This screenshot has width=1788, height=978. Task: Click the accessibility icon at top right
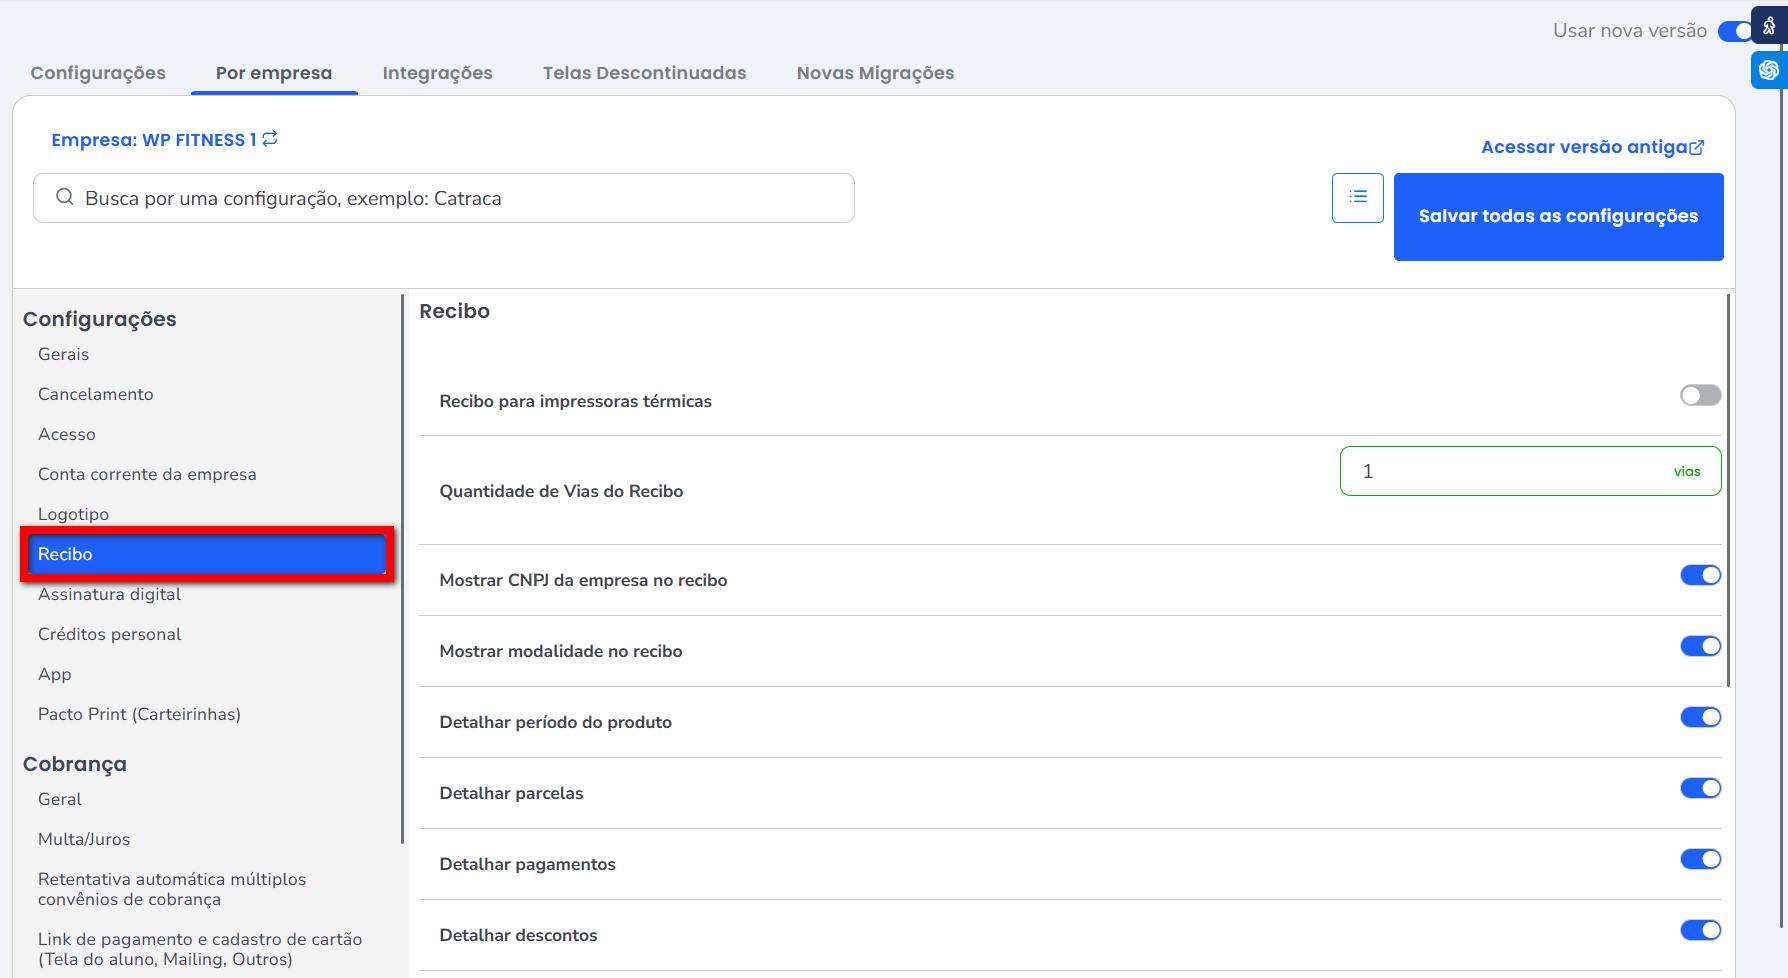point(1769,26)
